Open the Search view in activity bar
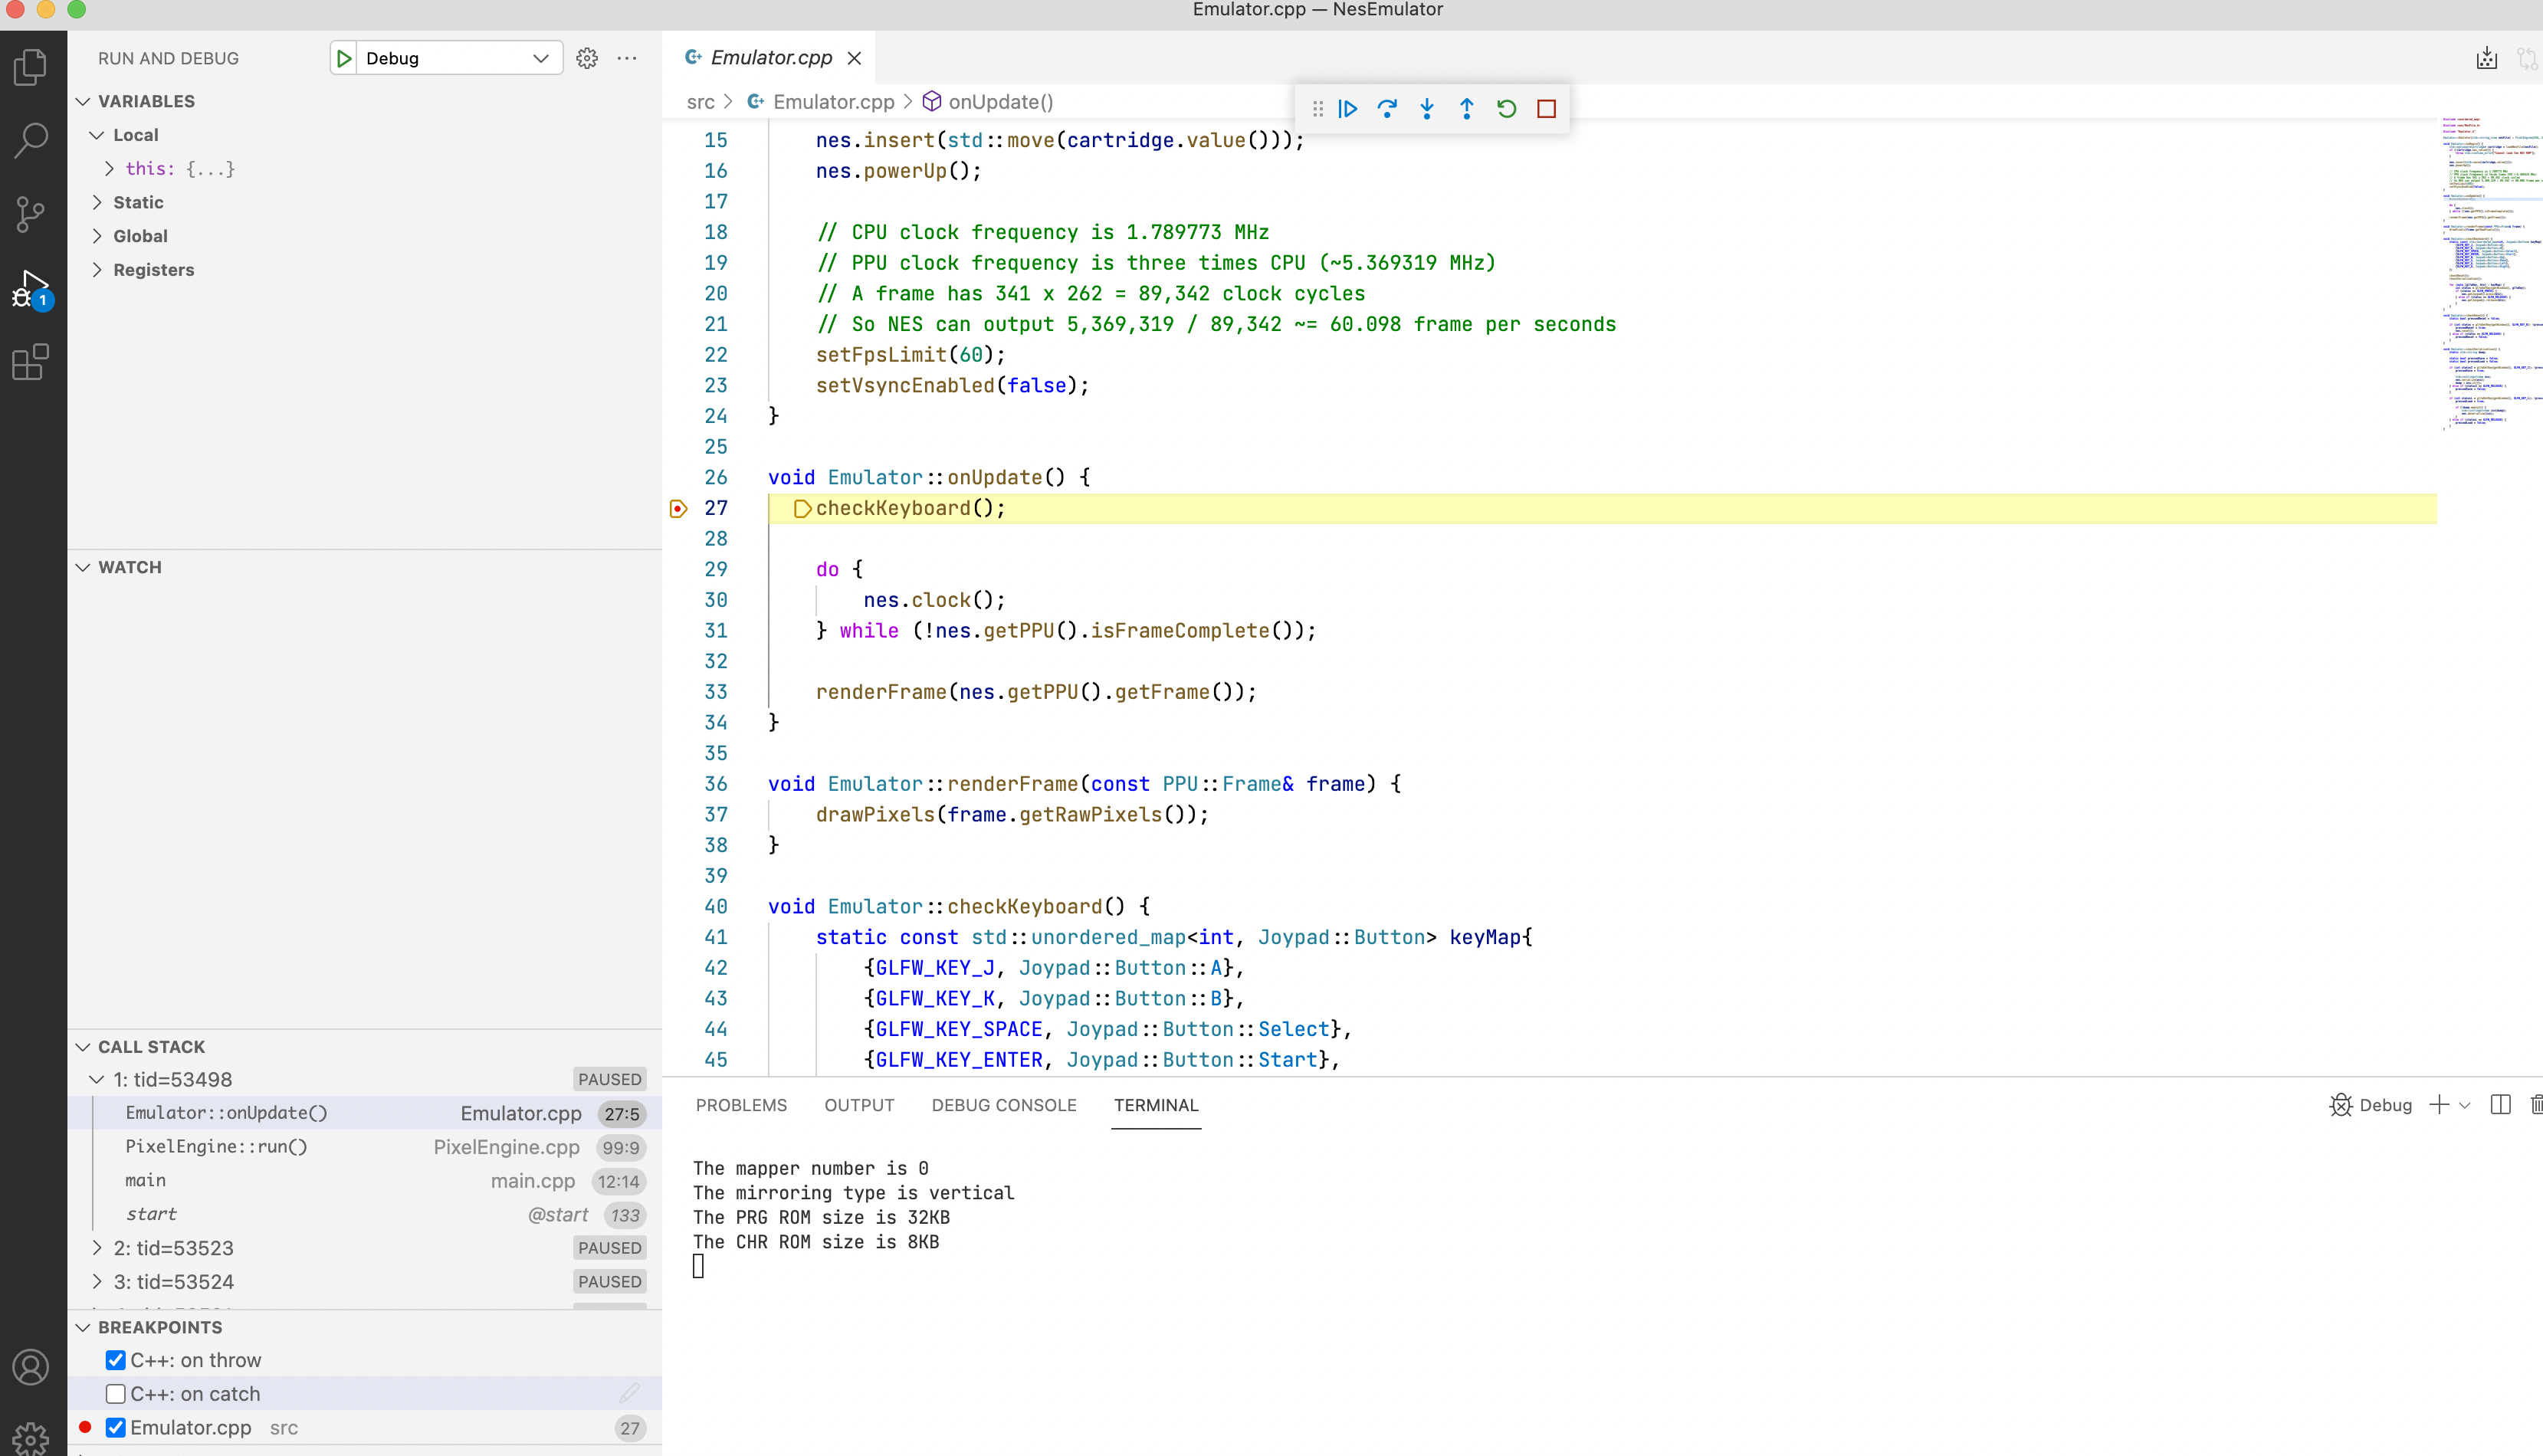The height and width of the screenshot is (1456, 2543). click(x=31, y=141)
